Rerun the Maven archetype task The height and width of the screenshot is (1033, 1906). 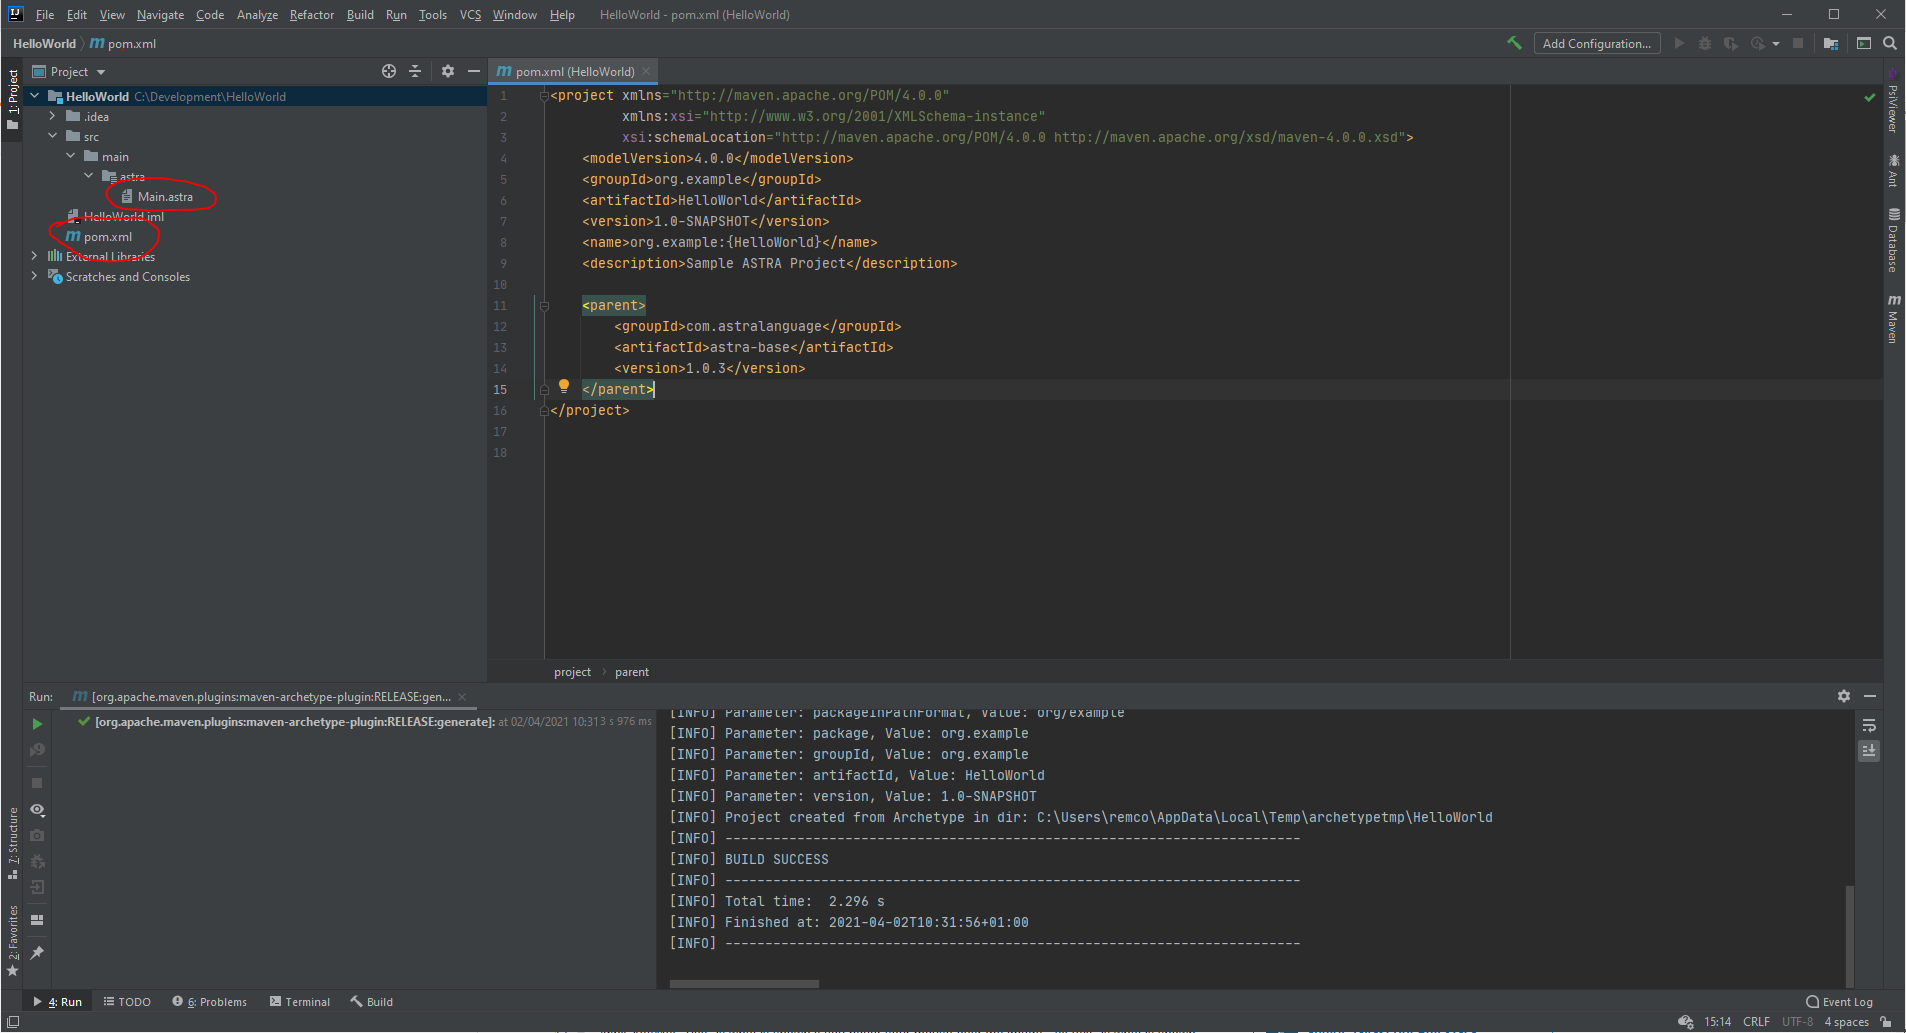click(x=37, y=724)
